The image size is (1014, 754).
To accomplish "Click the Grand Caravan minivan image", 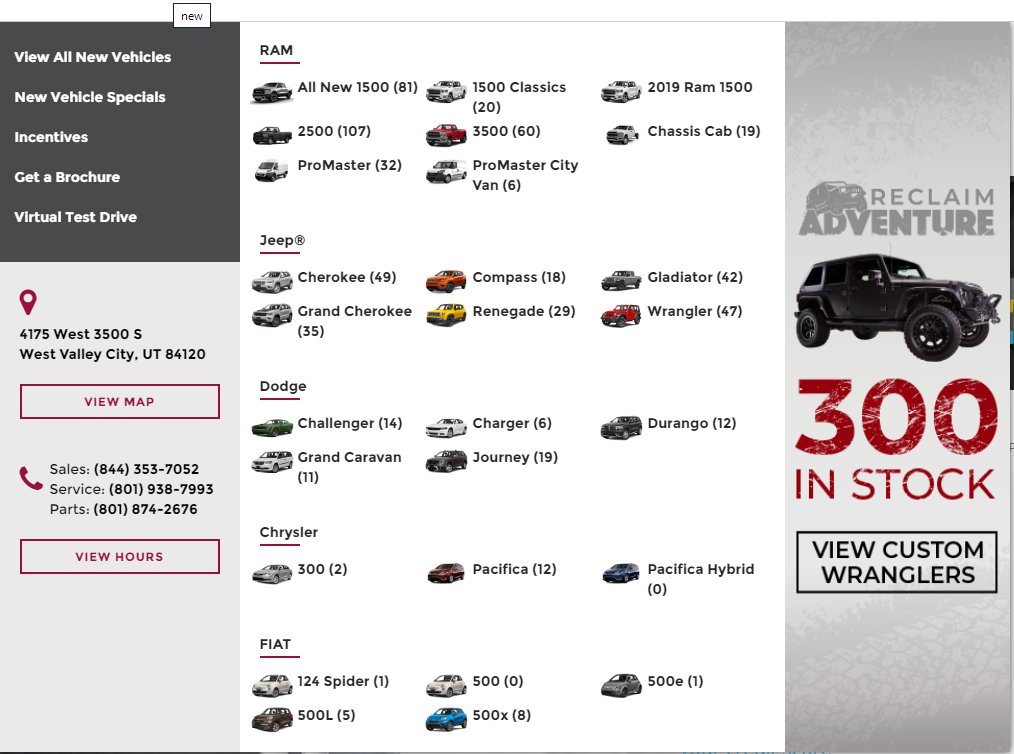I will tap(272, 462).
